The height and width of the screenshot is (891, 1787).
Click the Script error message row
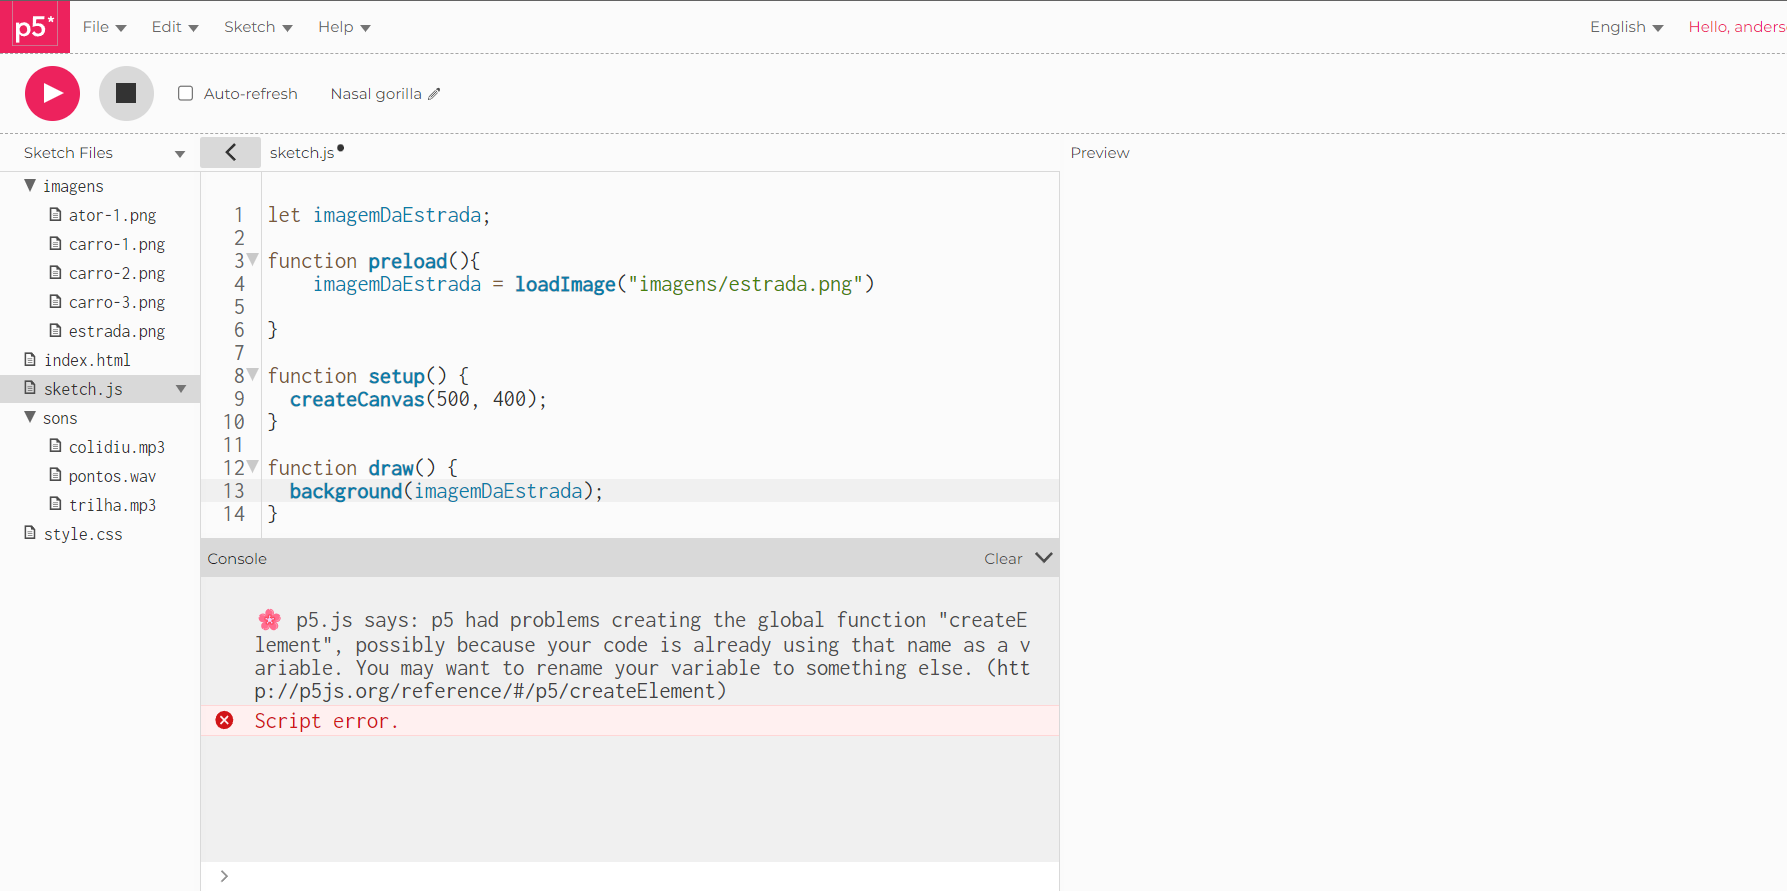pos(630,721)
